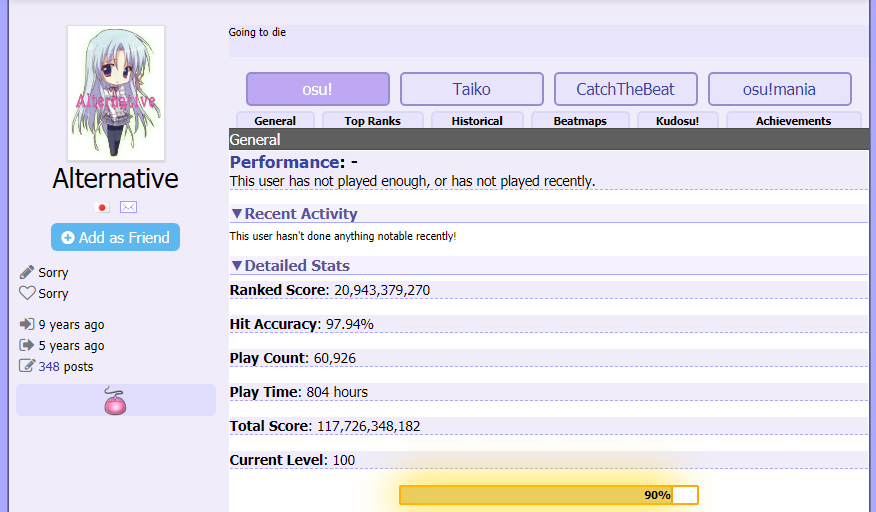Click the 'has not played enough' notice
876x512 pixels.
click(412, 181)
